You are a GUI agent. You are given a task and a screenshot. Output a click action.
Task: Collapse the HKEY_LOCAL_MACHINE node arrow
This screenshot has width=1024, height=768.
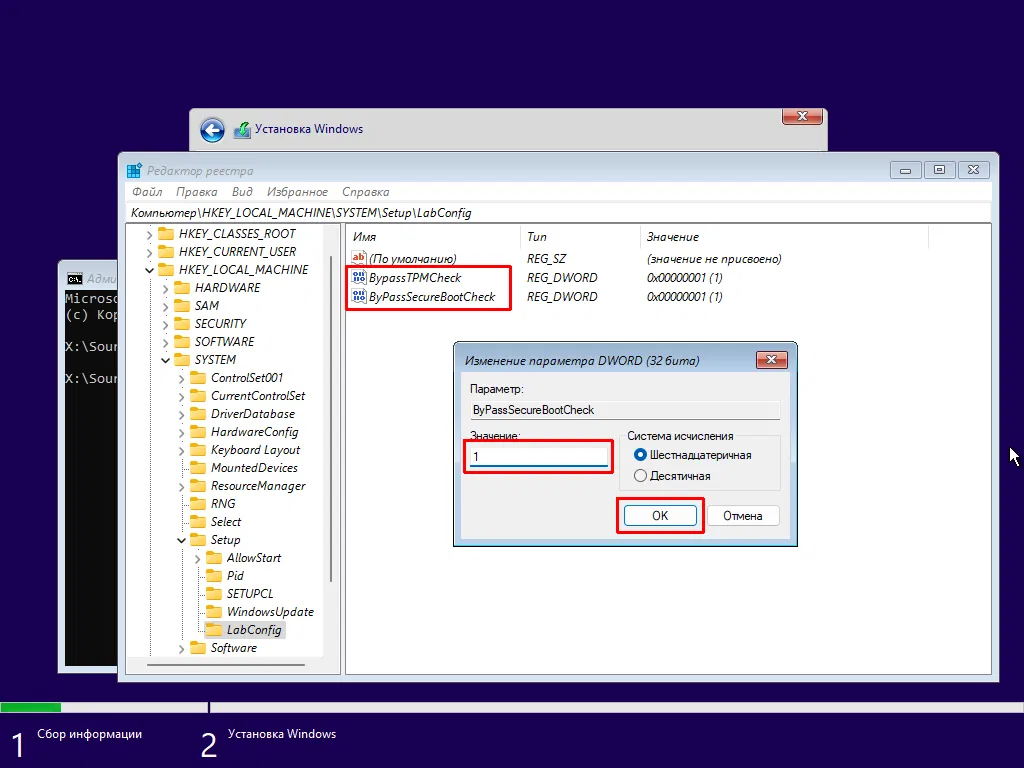click(150, 270)
